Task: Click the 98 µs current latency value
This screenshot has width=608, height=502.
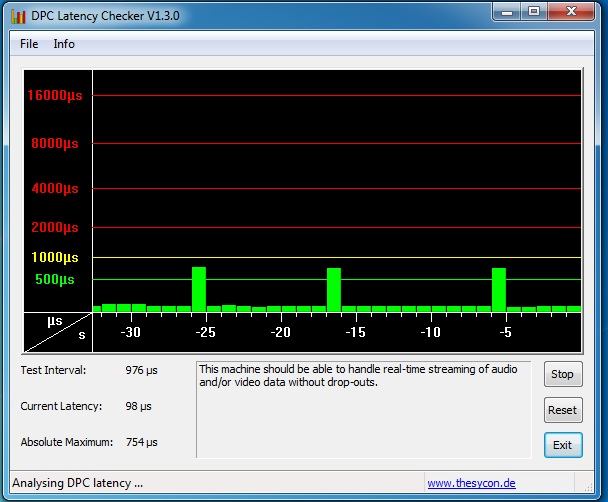Action: click(x=138, y=406)
